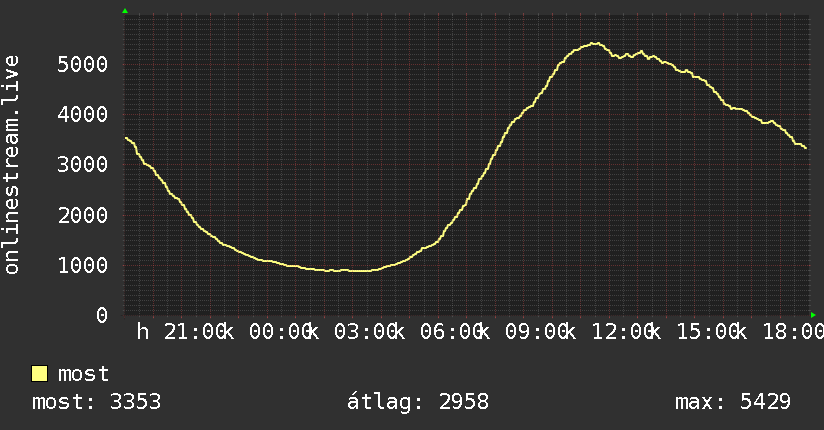Click the x-axis label 21:00
The image size is (824, 430).
(x=194, y=332)
